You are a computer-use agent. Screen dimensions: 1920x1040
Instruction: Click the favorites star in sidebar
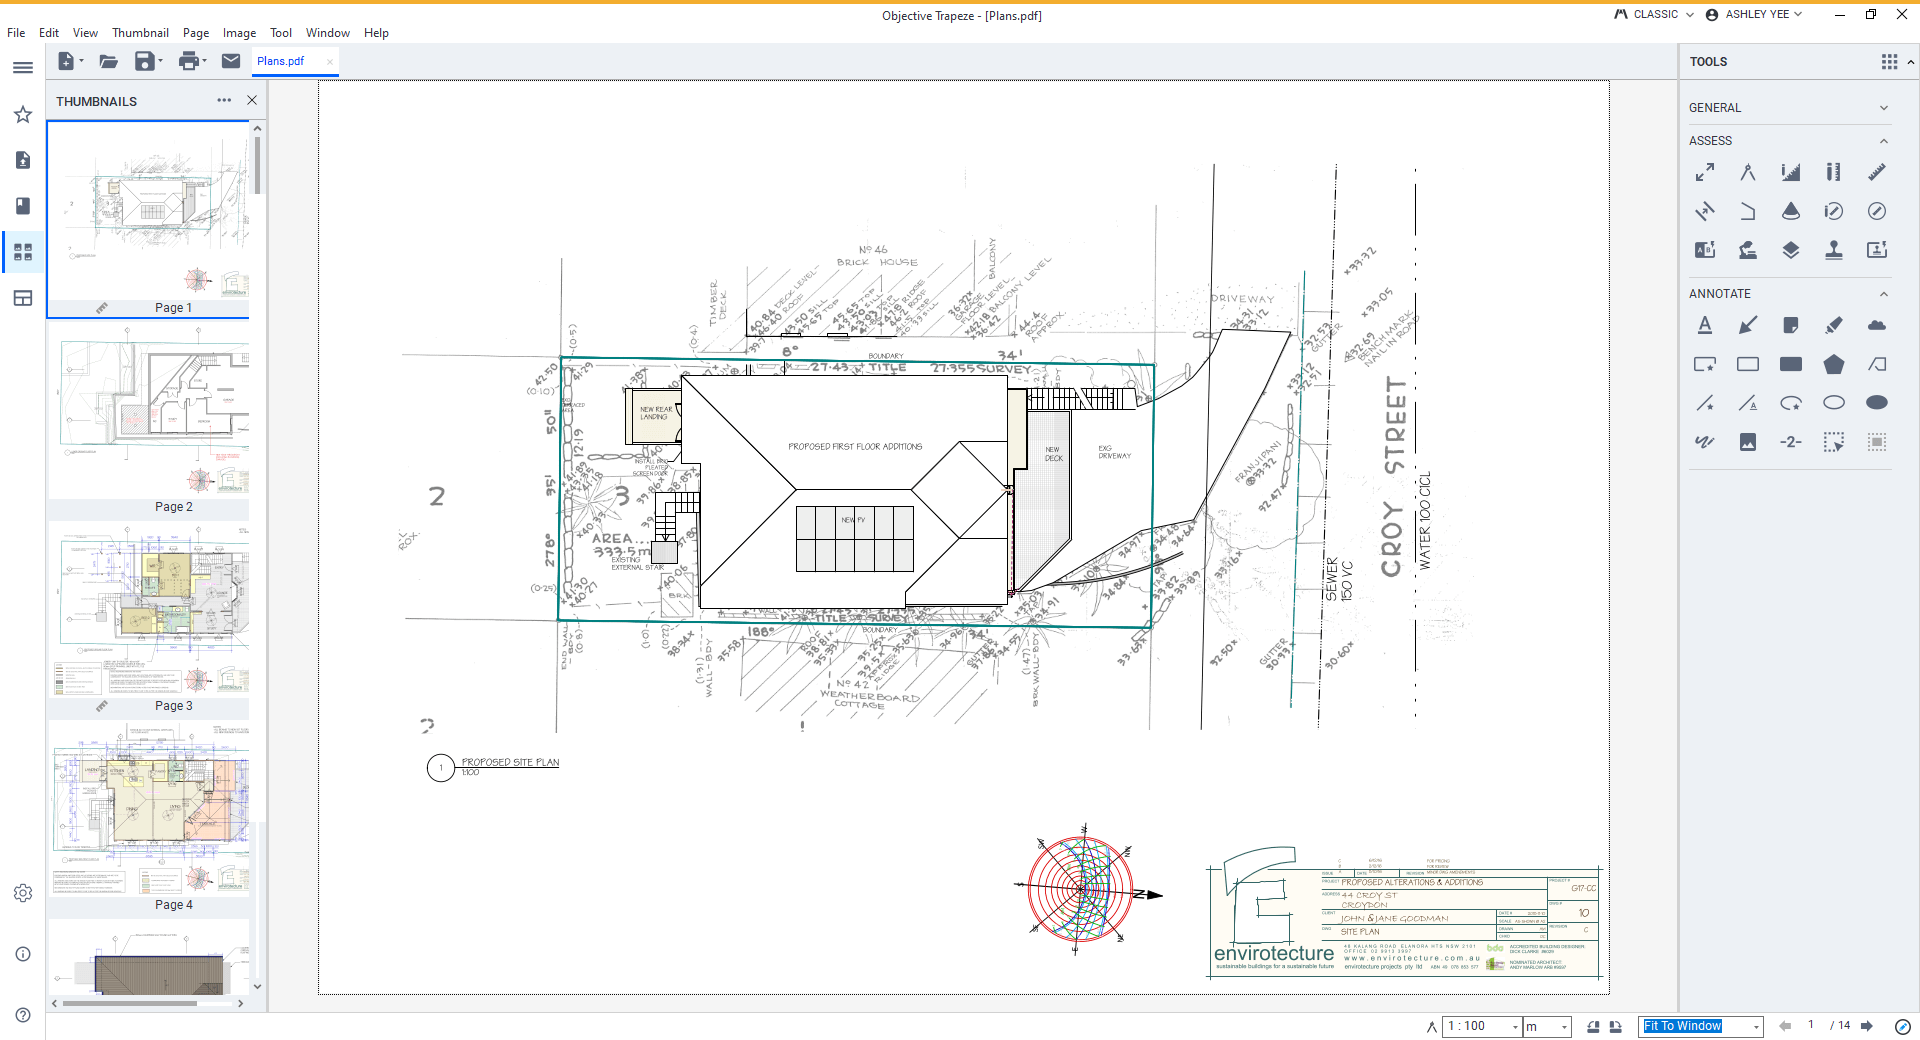point(23,114)
